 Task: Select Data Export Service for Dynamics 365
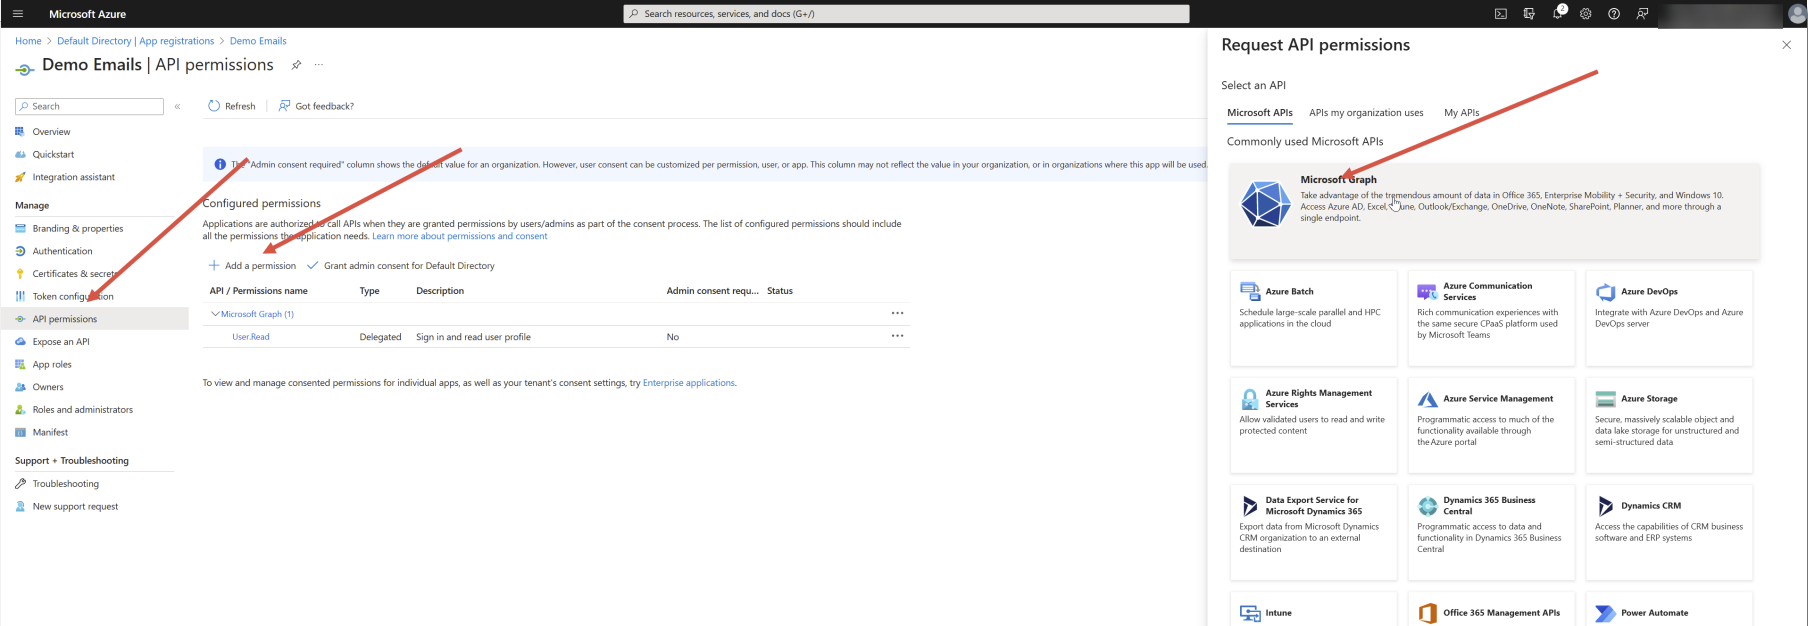point(1313,532)
